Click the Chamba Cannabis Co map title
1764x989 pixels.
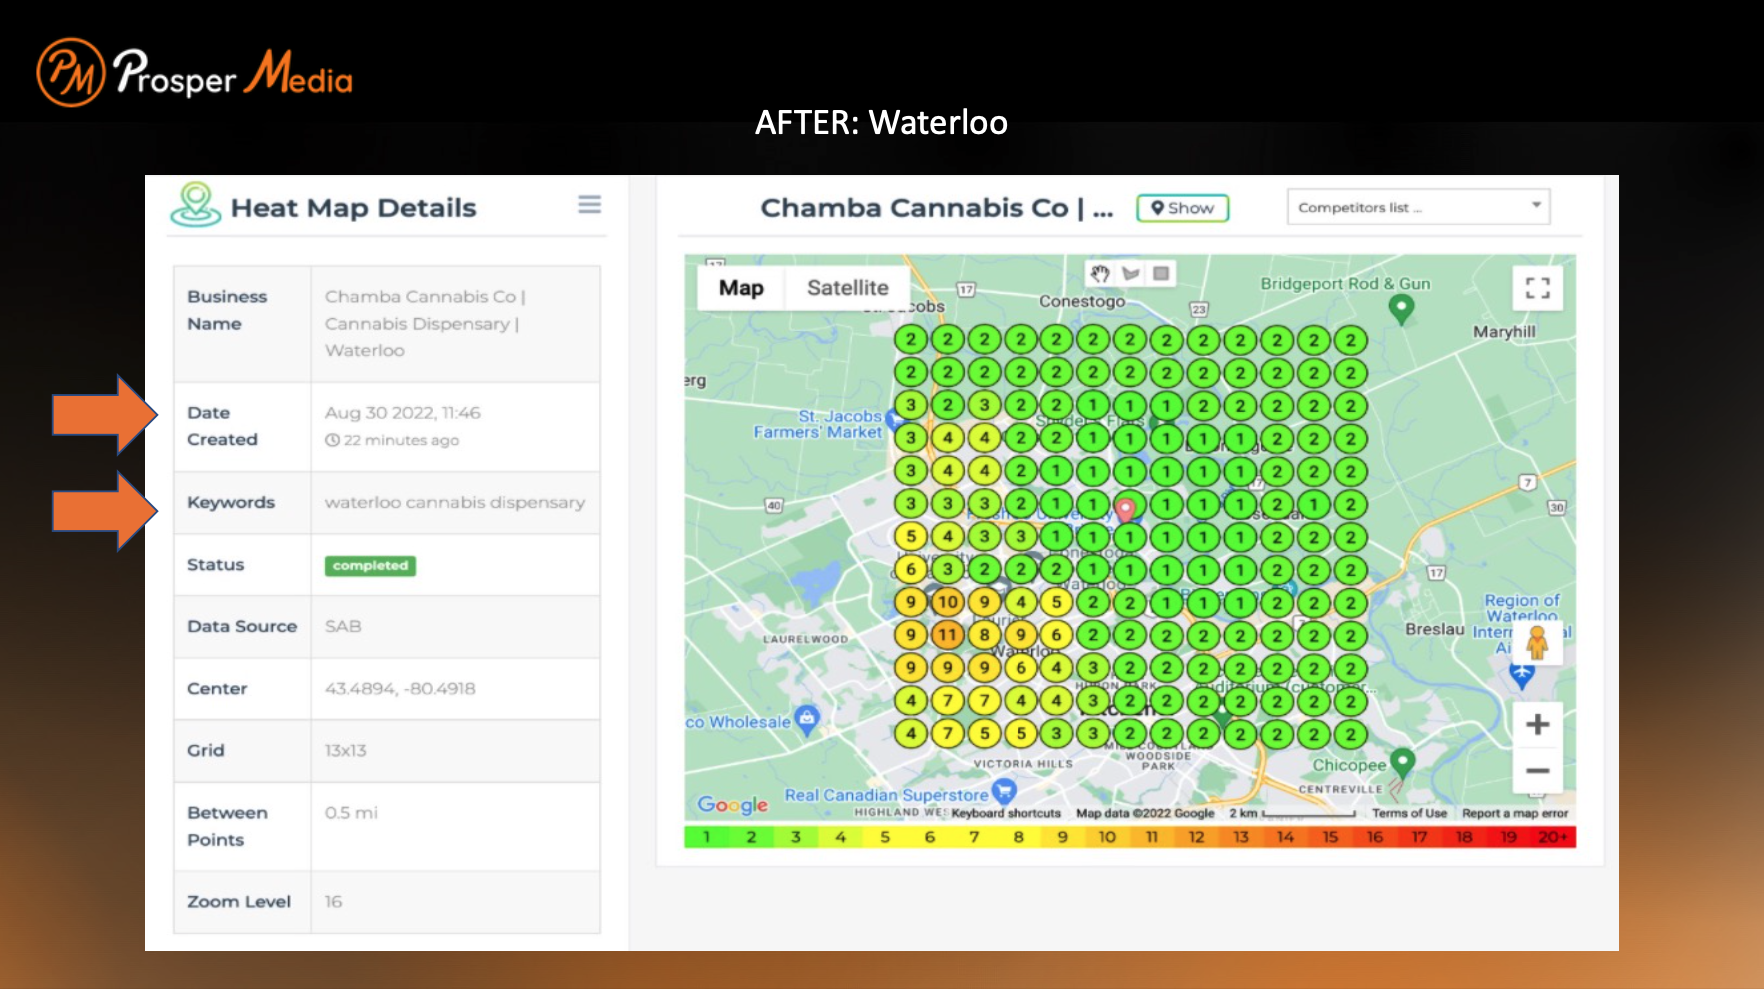[x=937, y=208]
